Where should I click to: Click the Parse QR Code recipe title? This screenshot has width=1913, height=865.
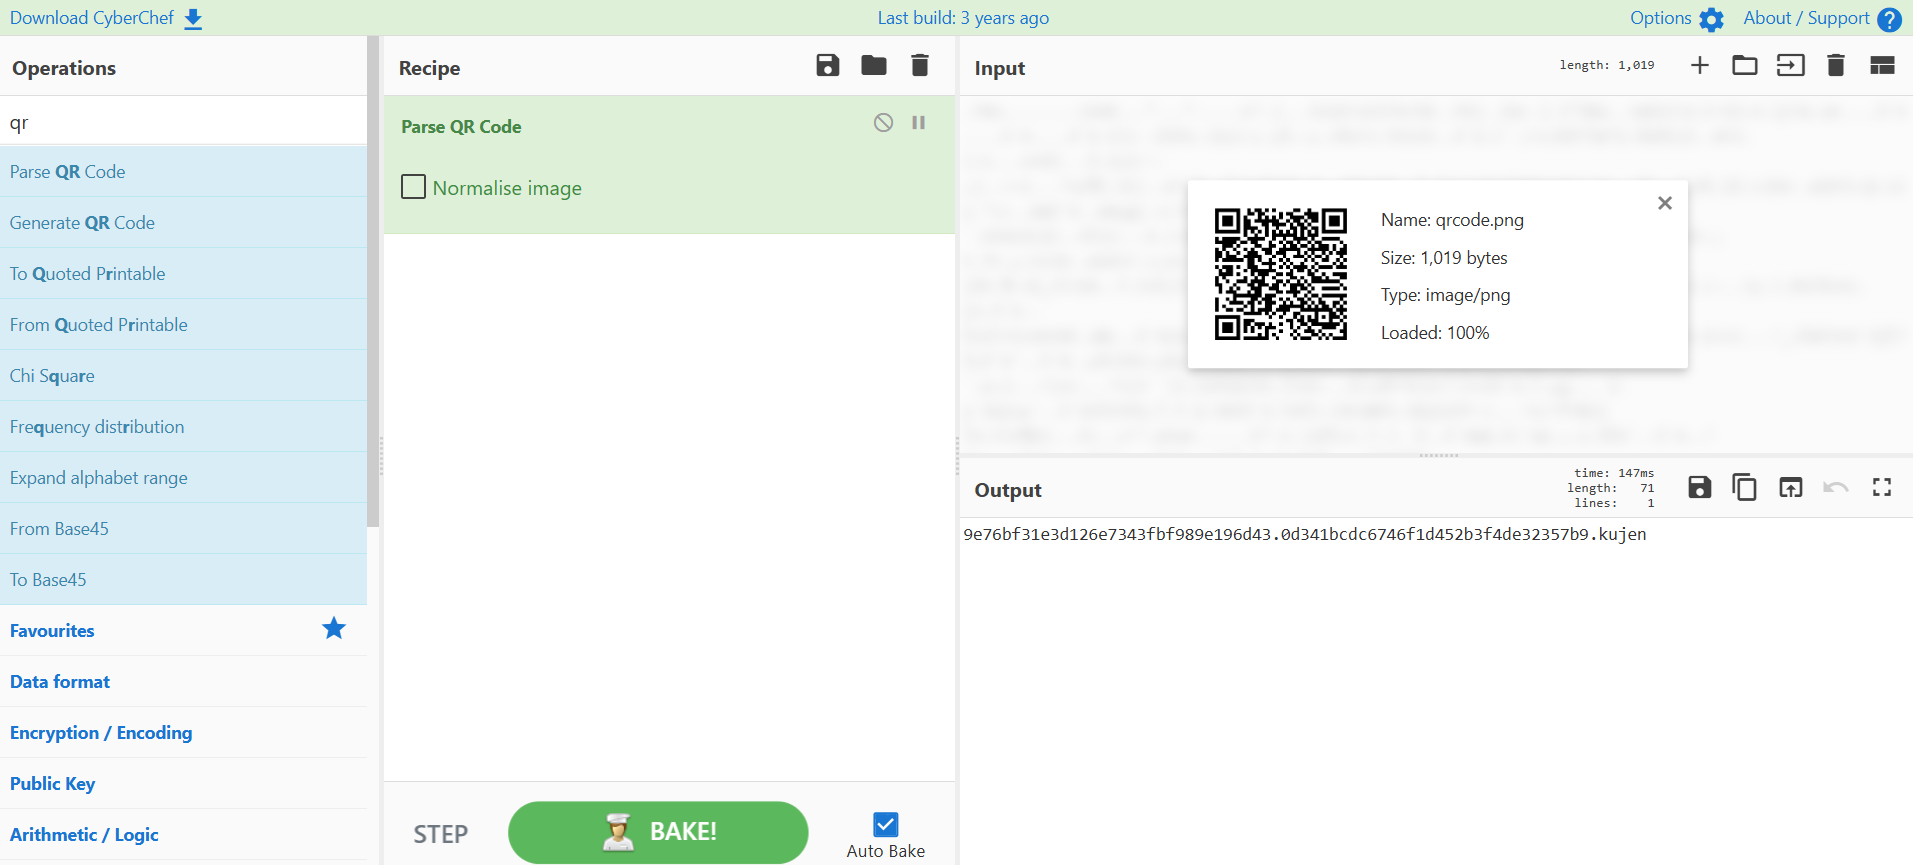(x=461, y=127)
